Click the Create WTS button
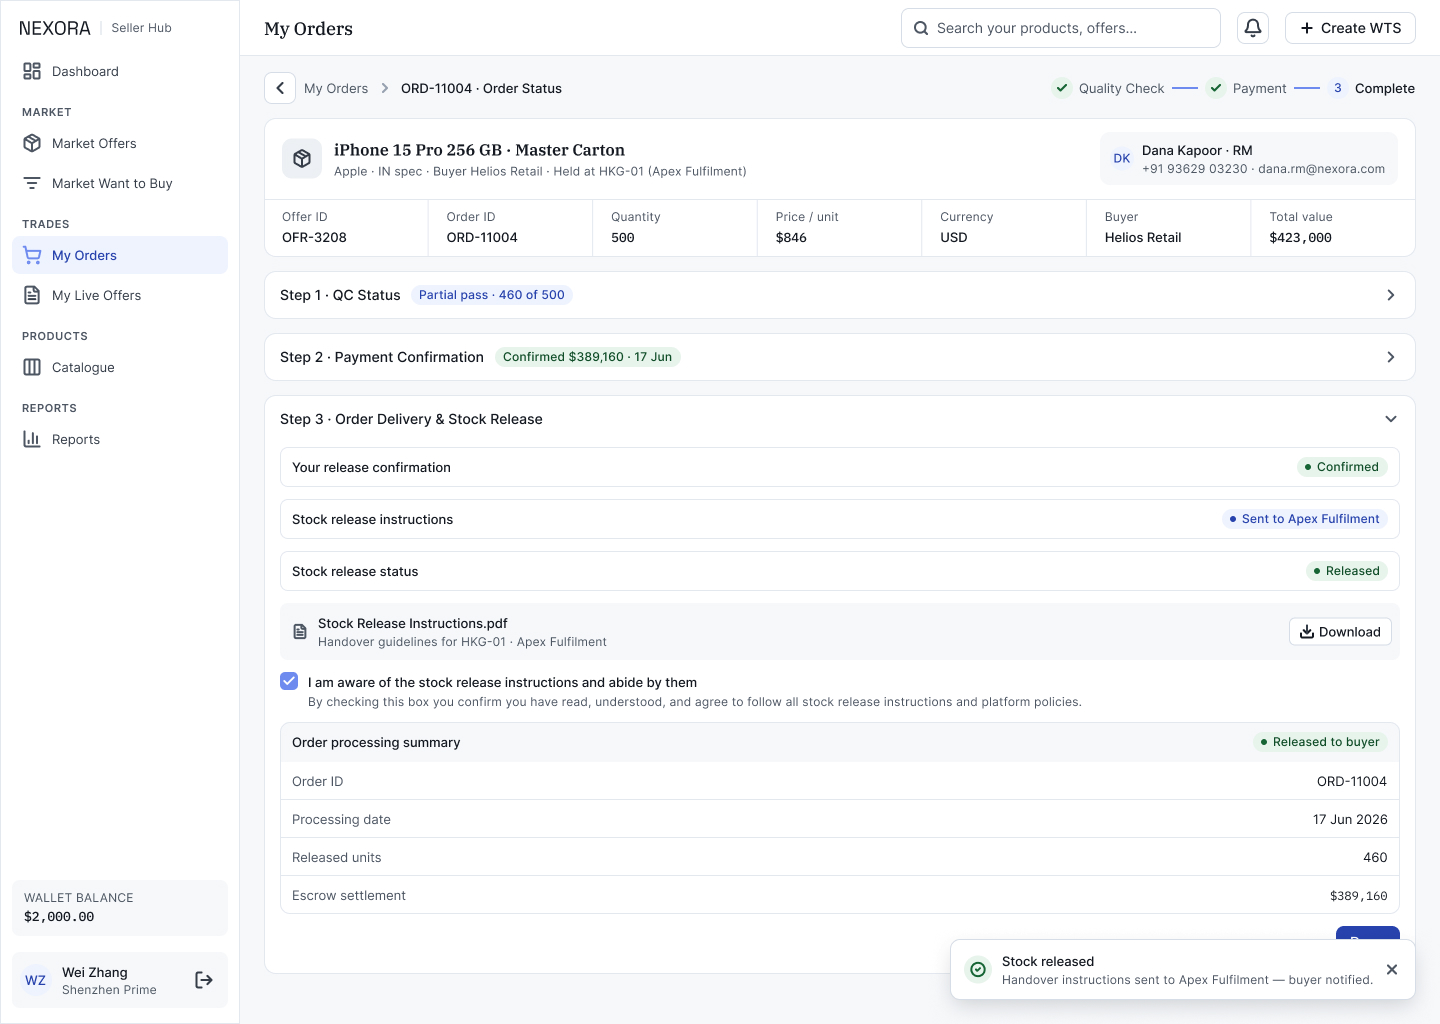 coord(1350,28)
